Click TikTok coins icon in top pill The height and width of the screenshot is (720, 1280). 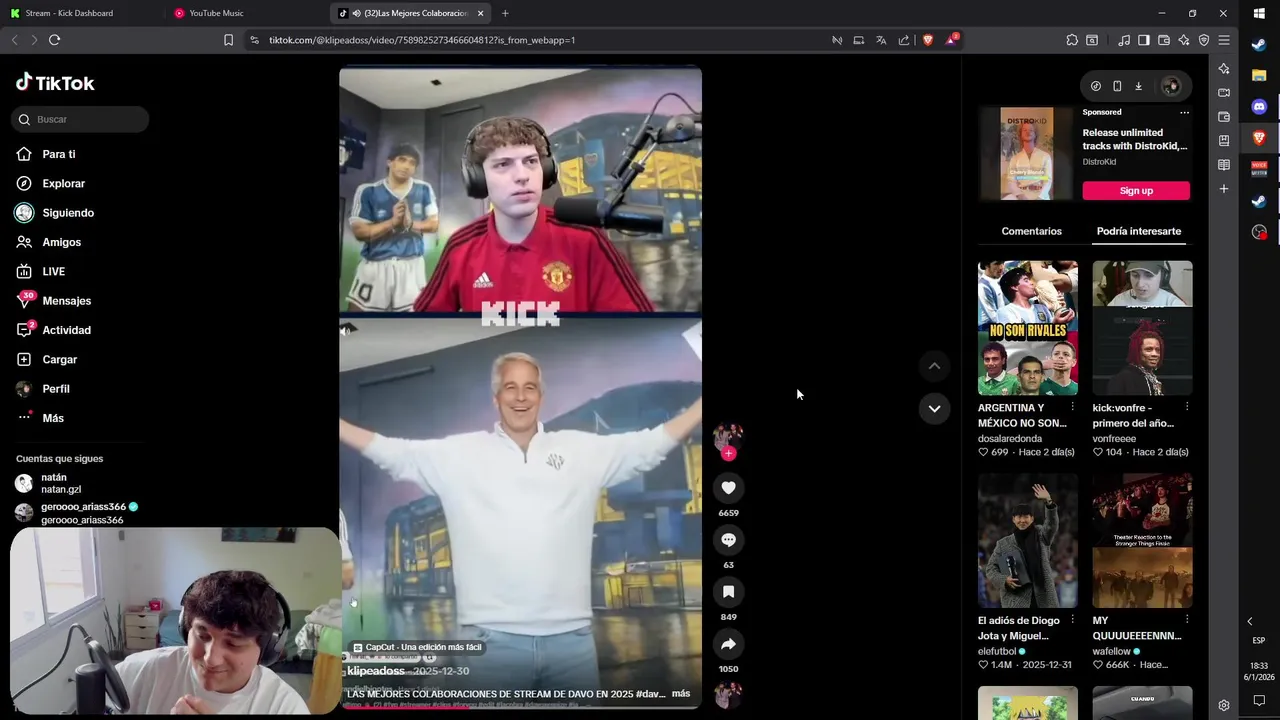point(1096,86)
